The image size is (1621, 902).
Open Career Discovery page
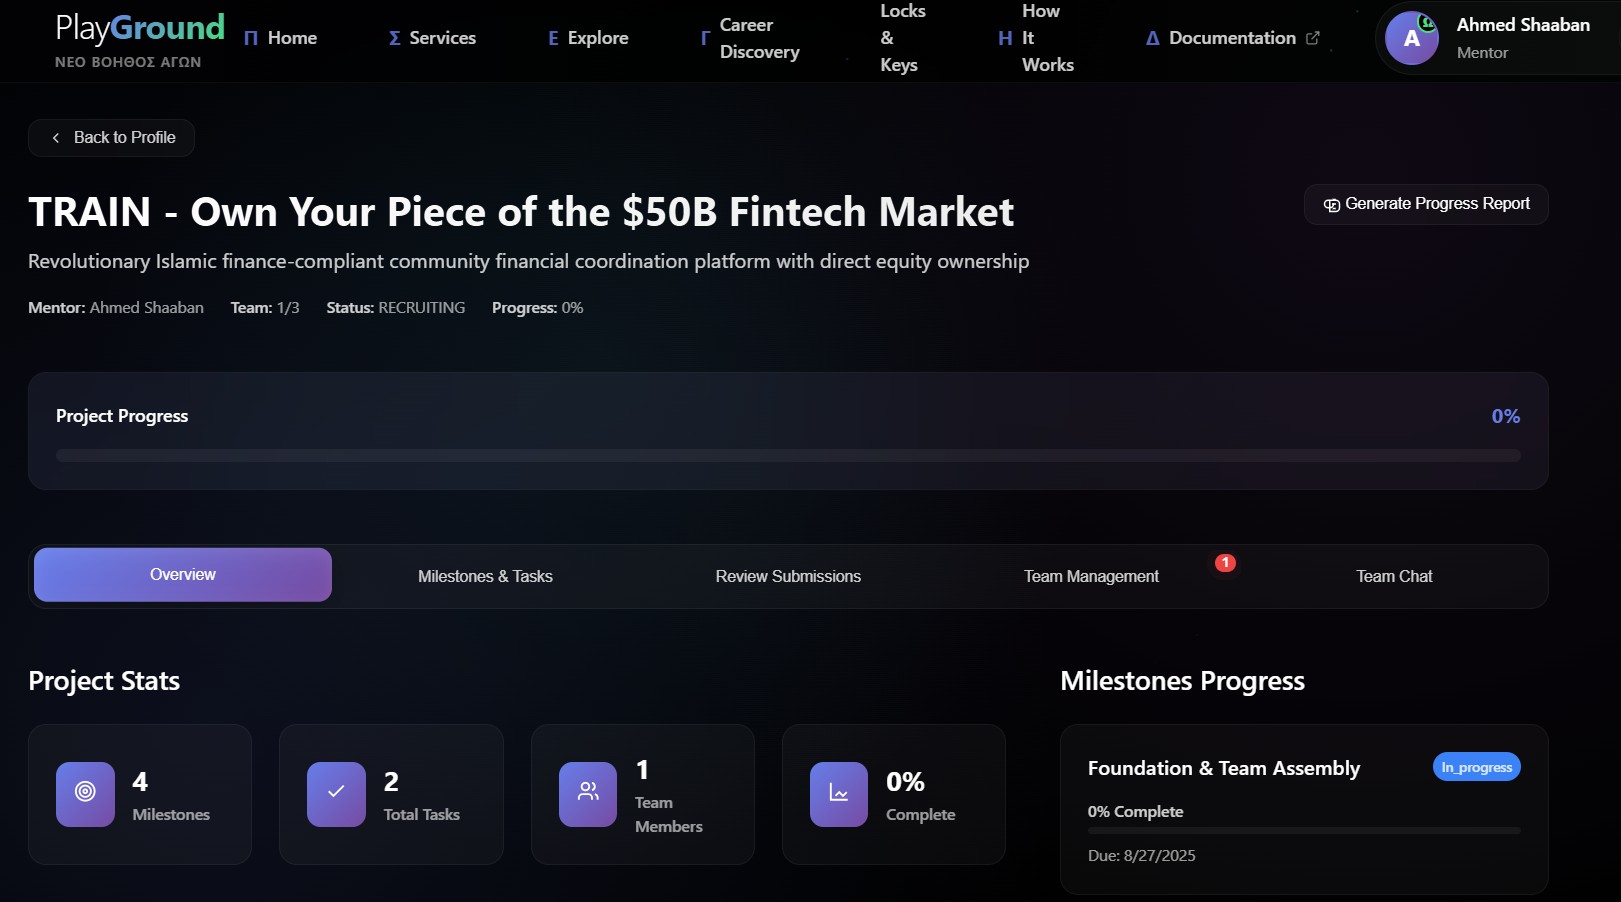pos(758,38)
